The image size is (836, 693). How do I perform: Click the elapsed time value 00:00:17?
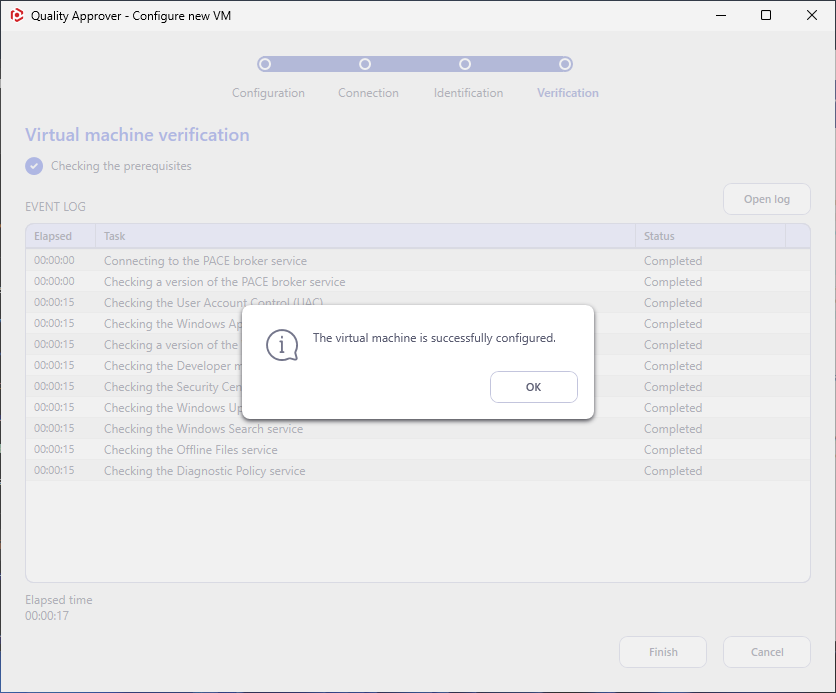(47, 616)
